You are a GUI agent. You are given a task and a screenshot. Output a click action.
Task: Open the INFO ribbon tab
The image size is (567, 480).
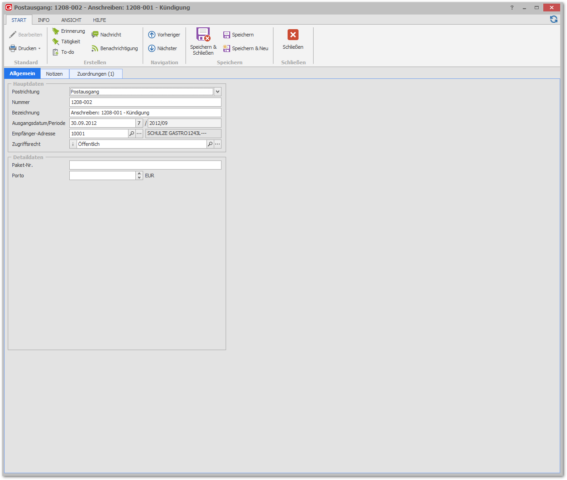(43, 20)
